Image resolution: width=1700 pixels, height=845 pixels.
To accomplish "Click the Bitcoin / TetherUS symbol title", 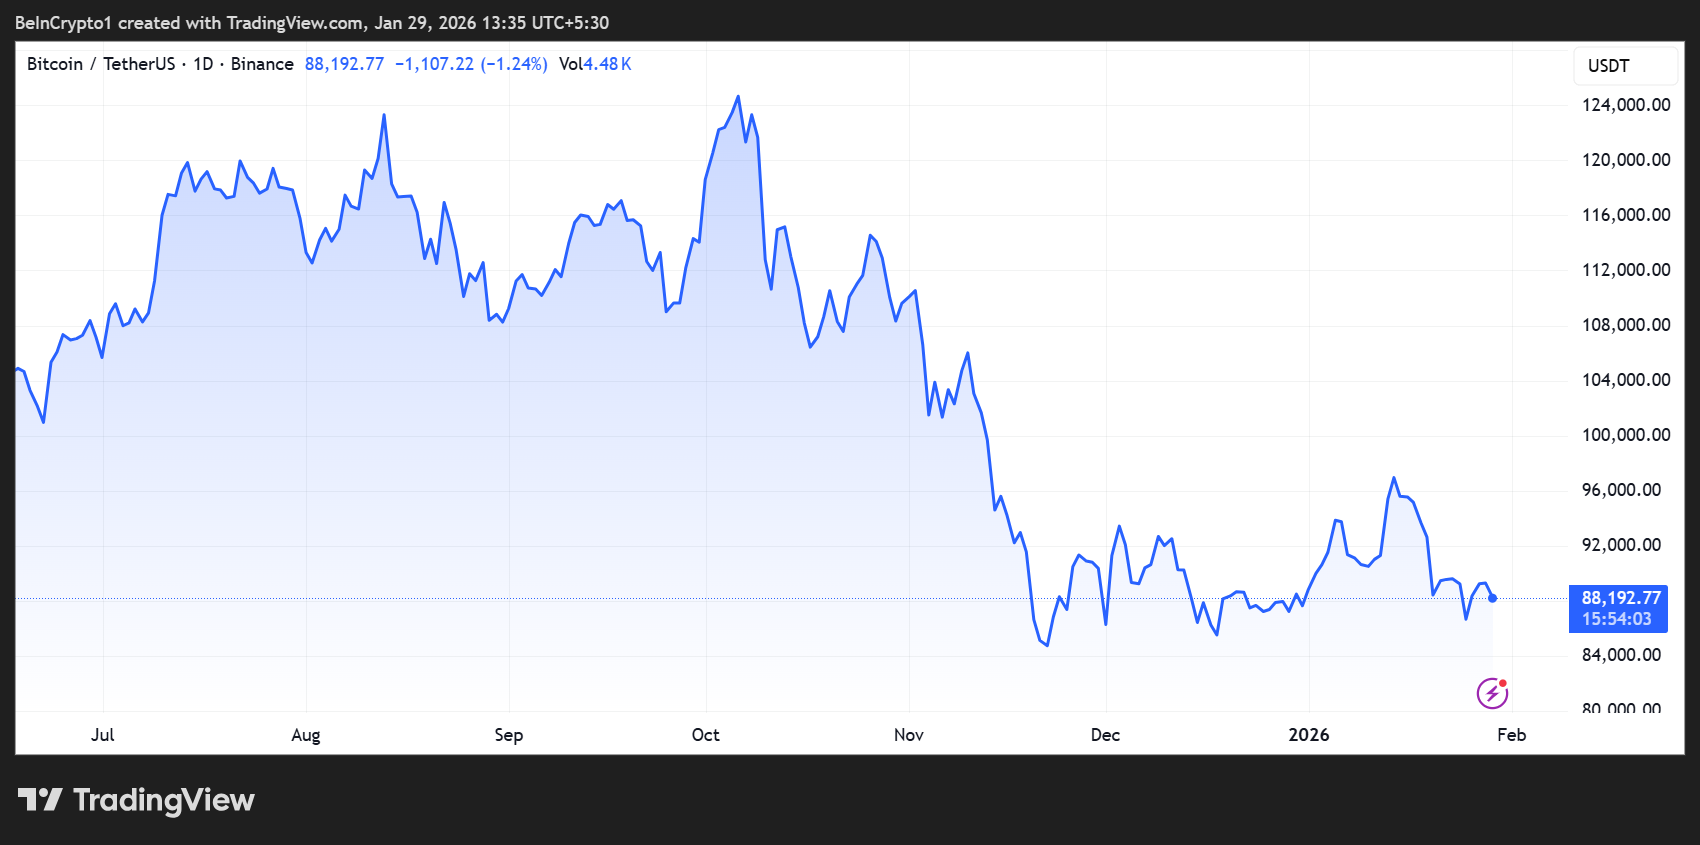I will tap(100, 64).
